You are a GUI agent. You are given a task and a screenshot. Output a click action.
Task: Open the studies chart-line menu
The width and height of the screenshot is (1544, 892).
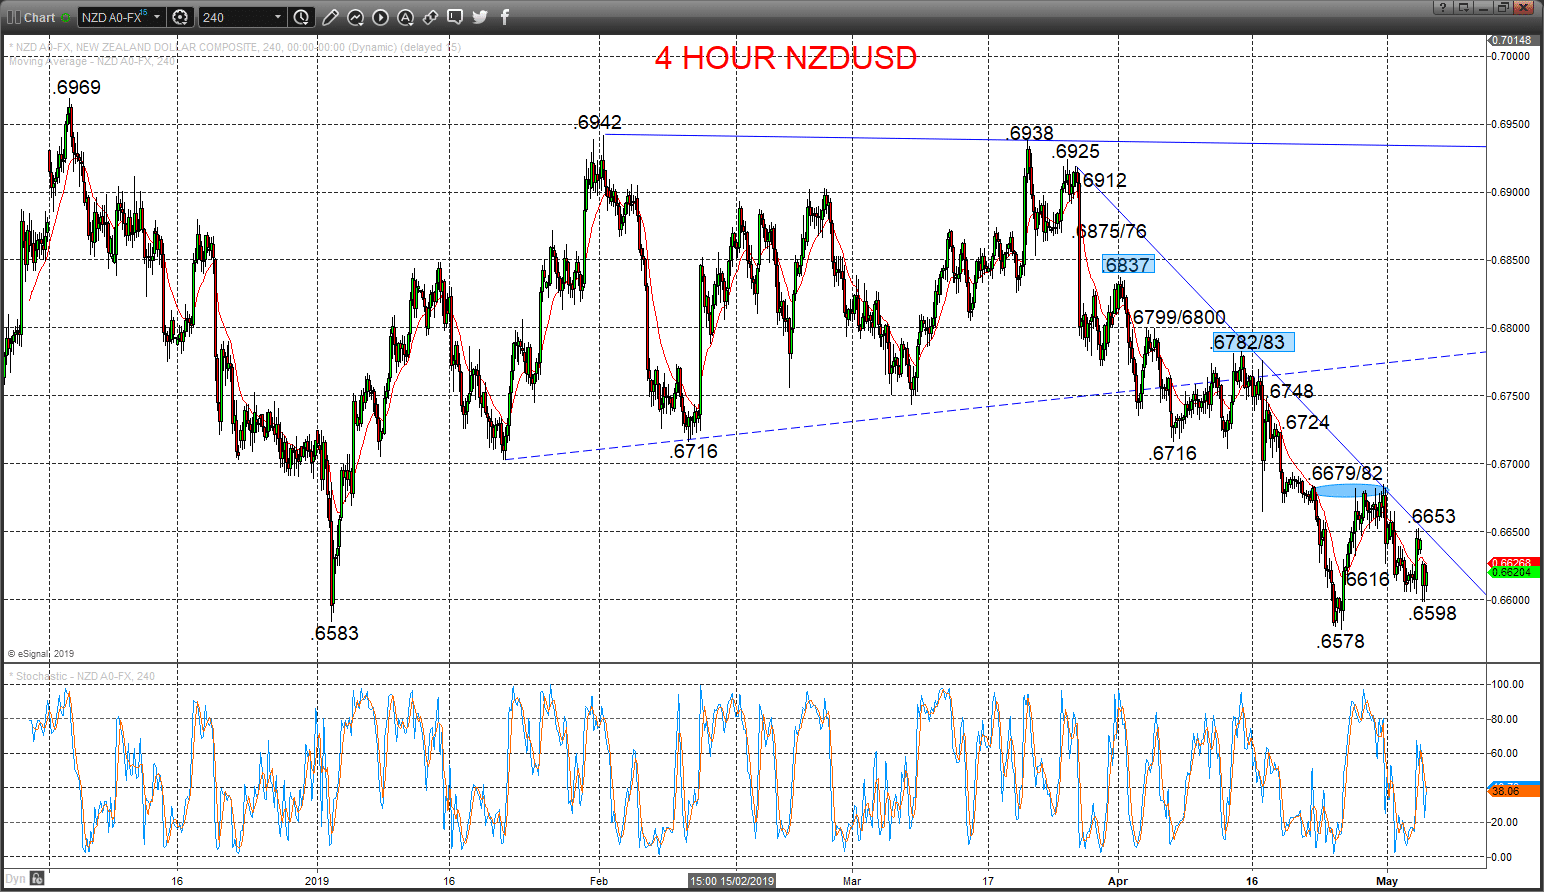(356, 17)
